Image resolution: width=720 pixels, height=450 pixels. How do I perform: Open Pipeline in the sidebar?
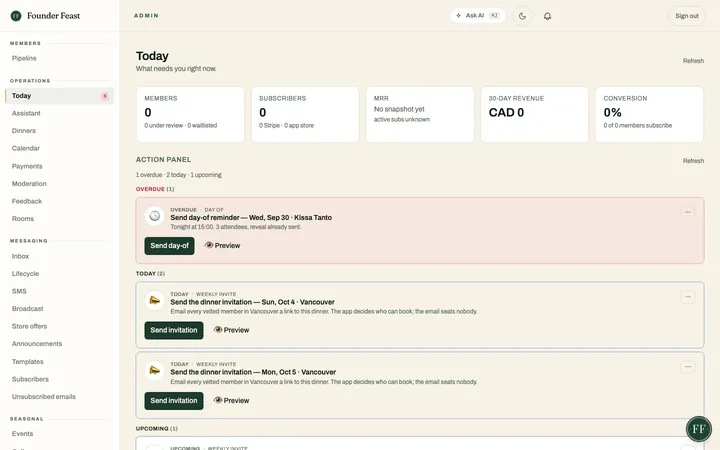[24, 58]
